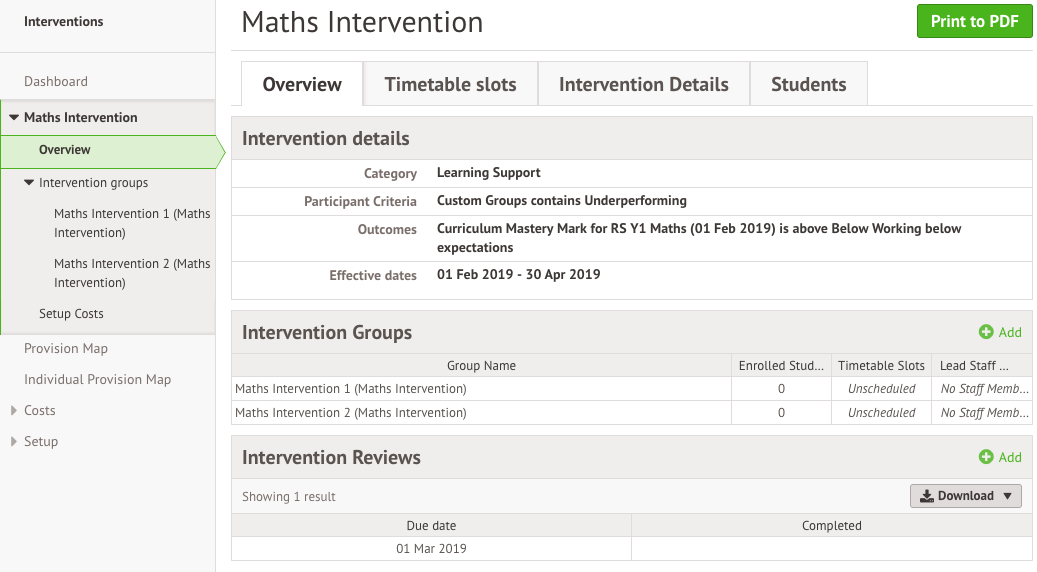Viewport: 1037px width, 572px height.
Task: Click the Interventions sidebar heading
Action: 63,21
